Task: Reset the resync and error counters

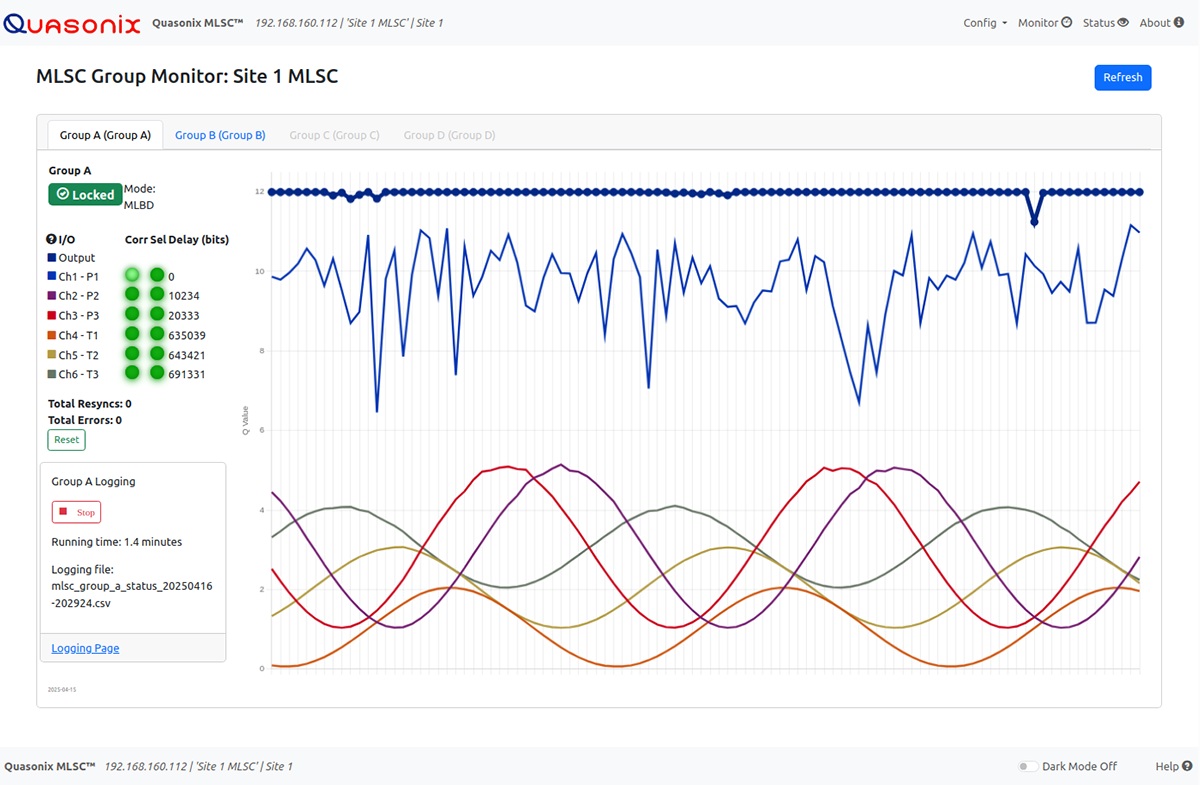Action: (x=66, y=440)
